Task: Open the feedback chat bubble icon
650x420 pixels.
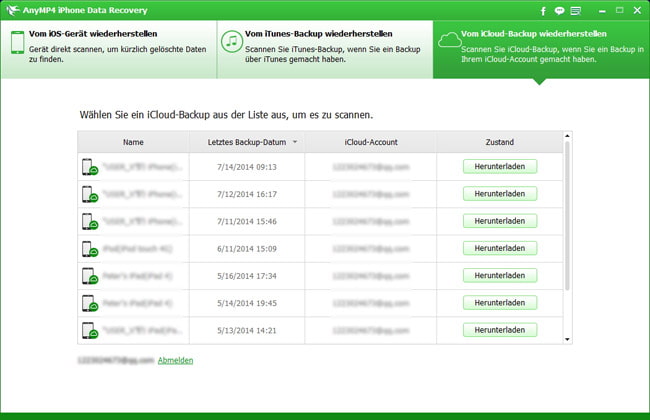Action: point(559,11)
